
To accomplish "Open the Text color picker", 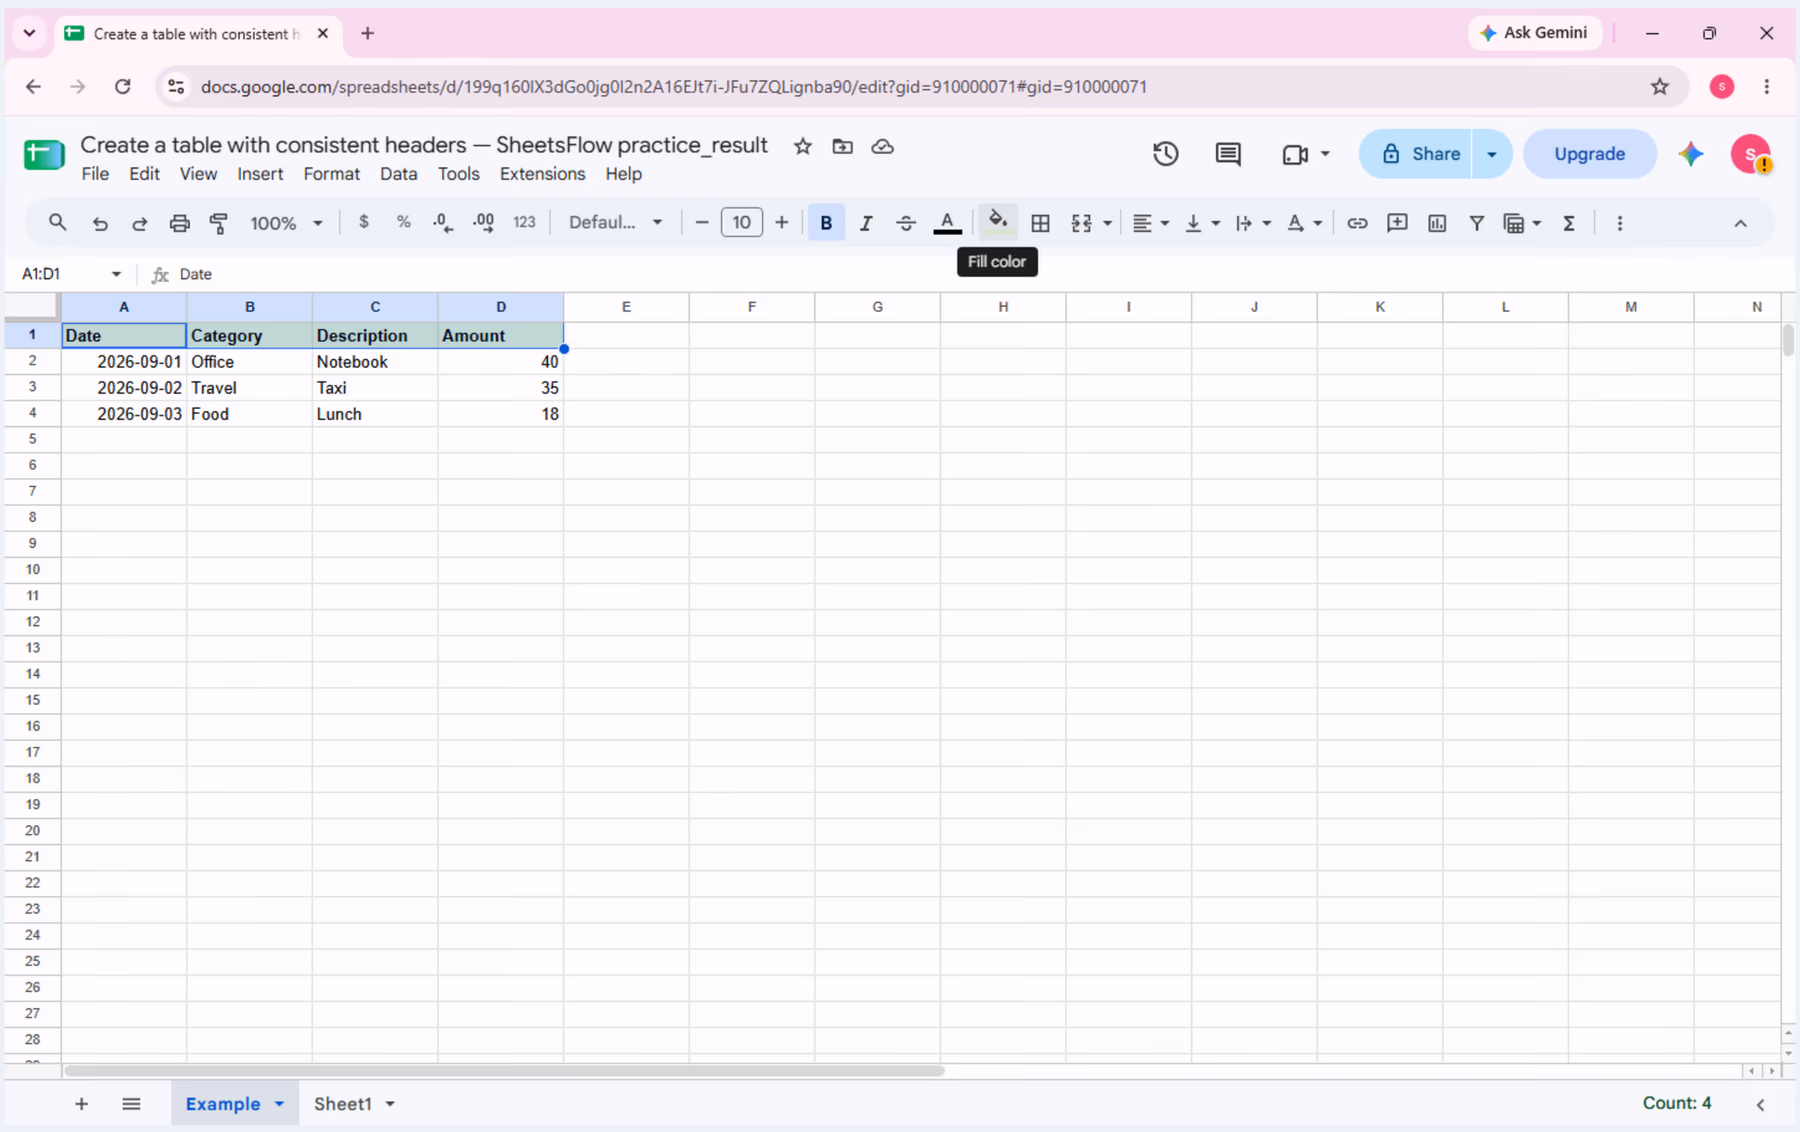I will tap(947, 223).
